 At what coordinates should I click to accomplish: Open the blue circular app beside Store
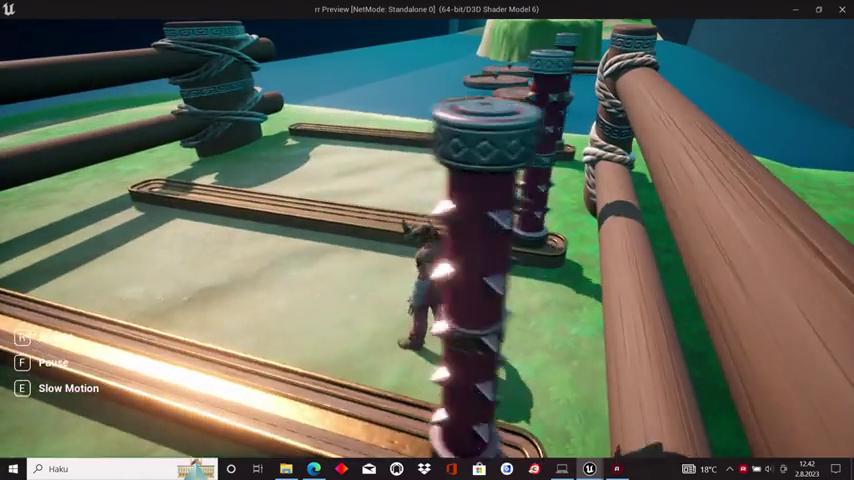coord(507,469)
